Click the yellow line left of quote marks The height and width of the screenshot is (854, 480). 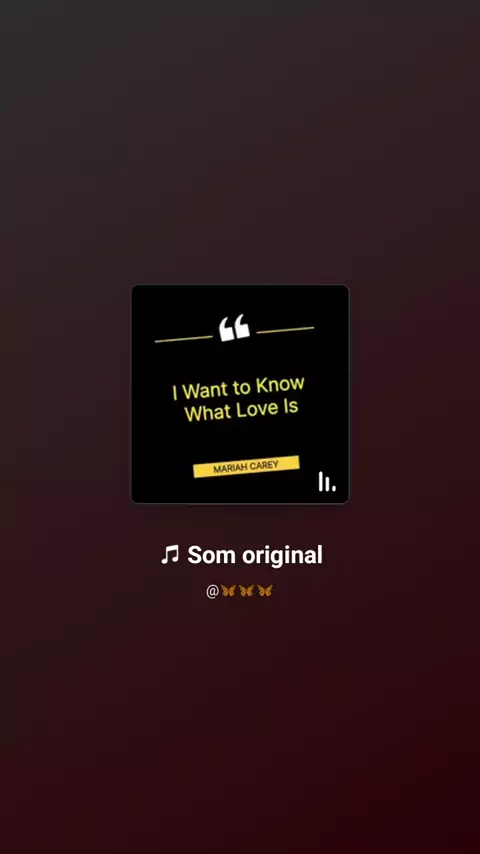pos(184,339)
